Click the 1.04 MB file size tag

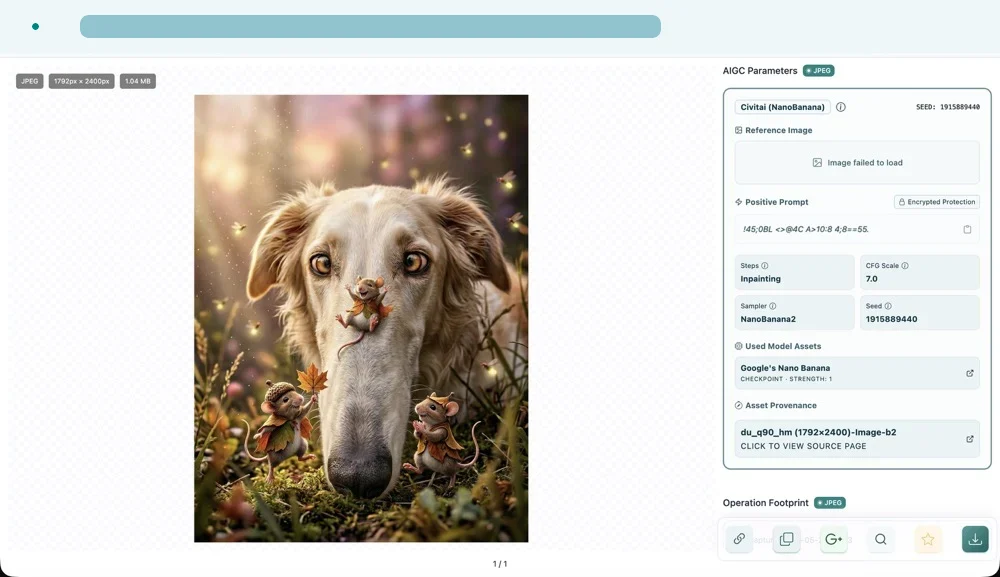[x=138, y=81]
